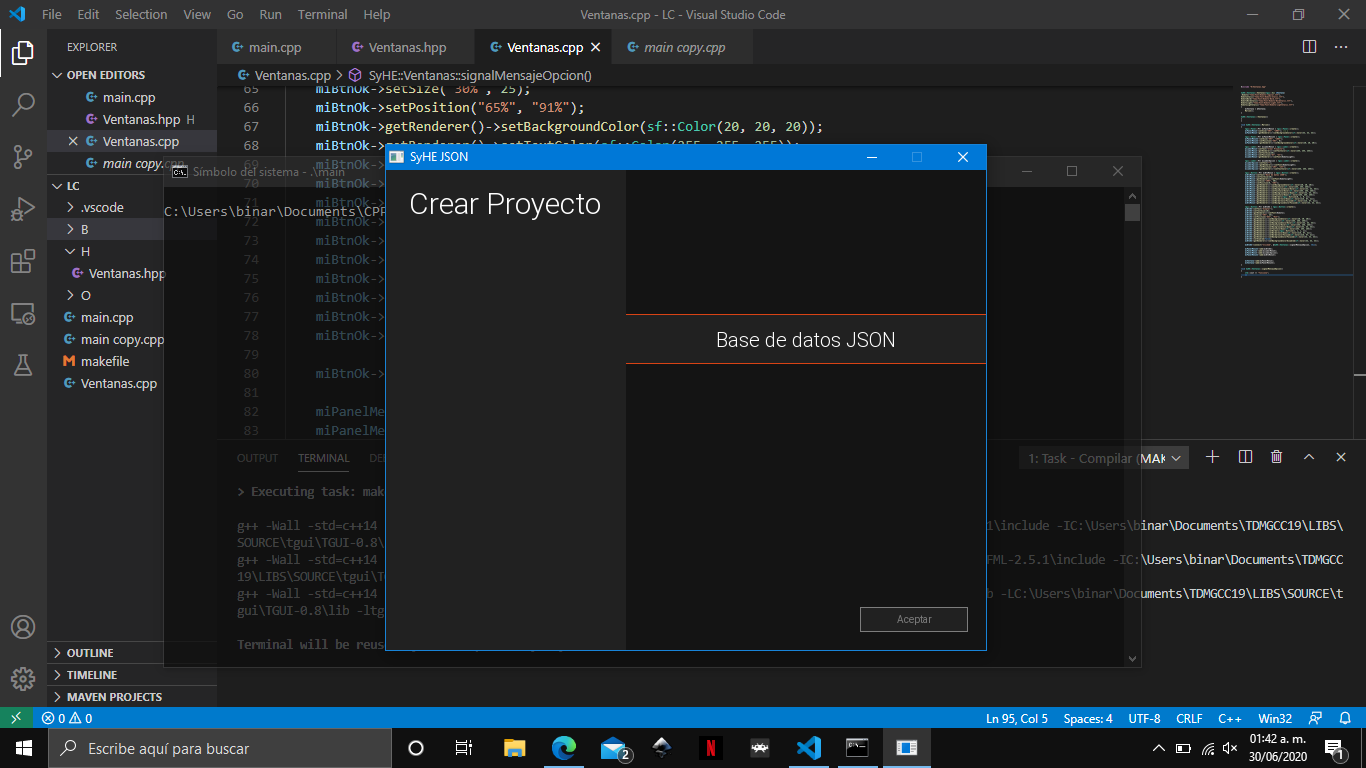Open the Testing flask icon view
Screen dimensions: 1366x768
23,366
